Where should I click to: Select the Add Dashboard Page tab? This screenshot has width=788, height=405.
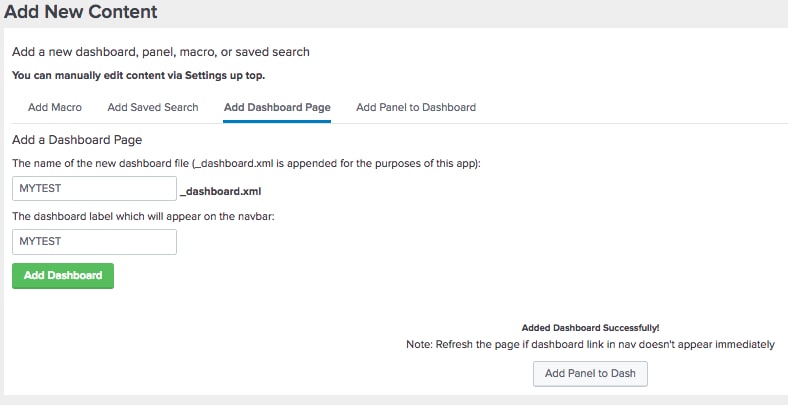[x=277, y=107]
